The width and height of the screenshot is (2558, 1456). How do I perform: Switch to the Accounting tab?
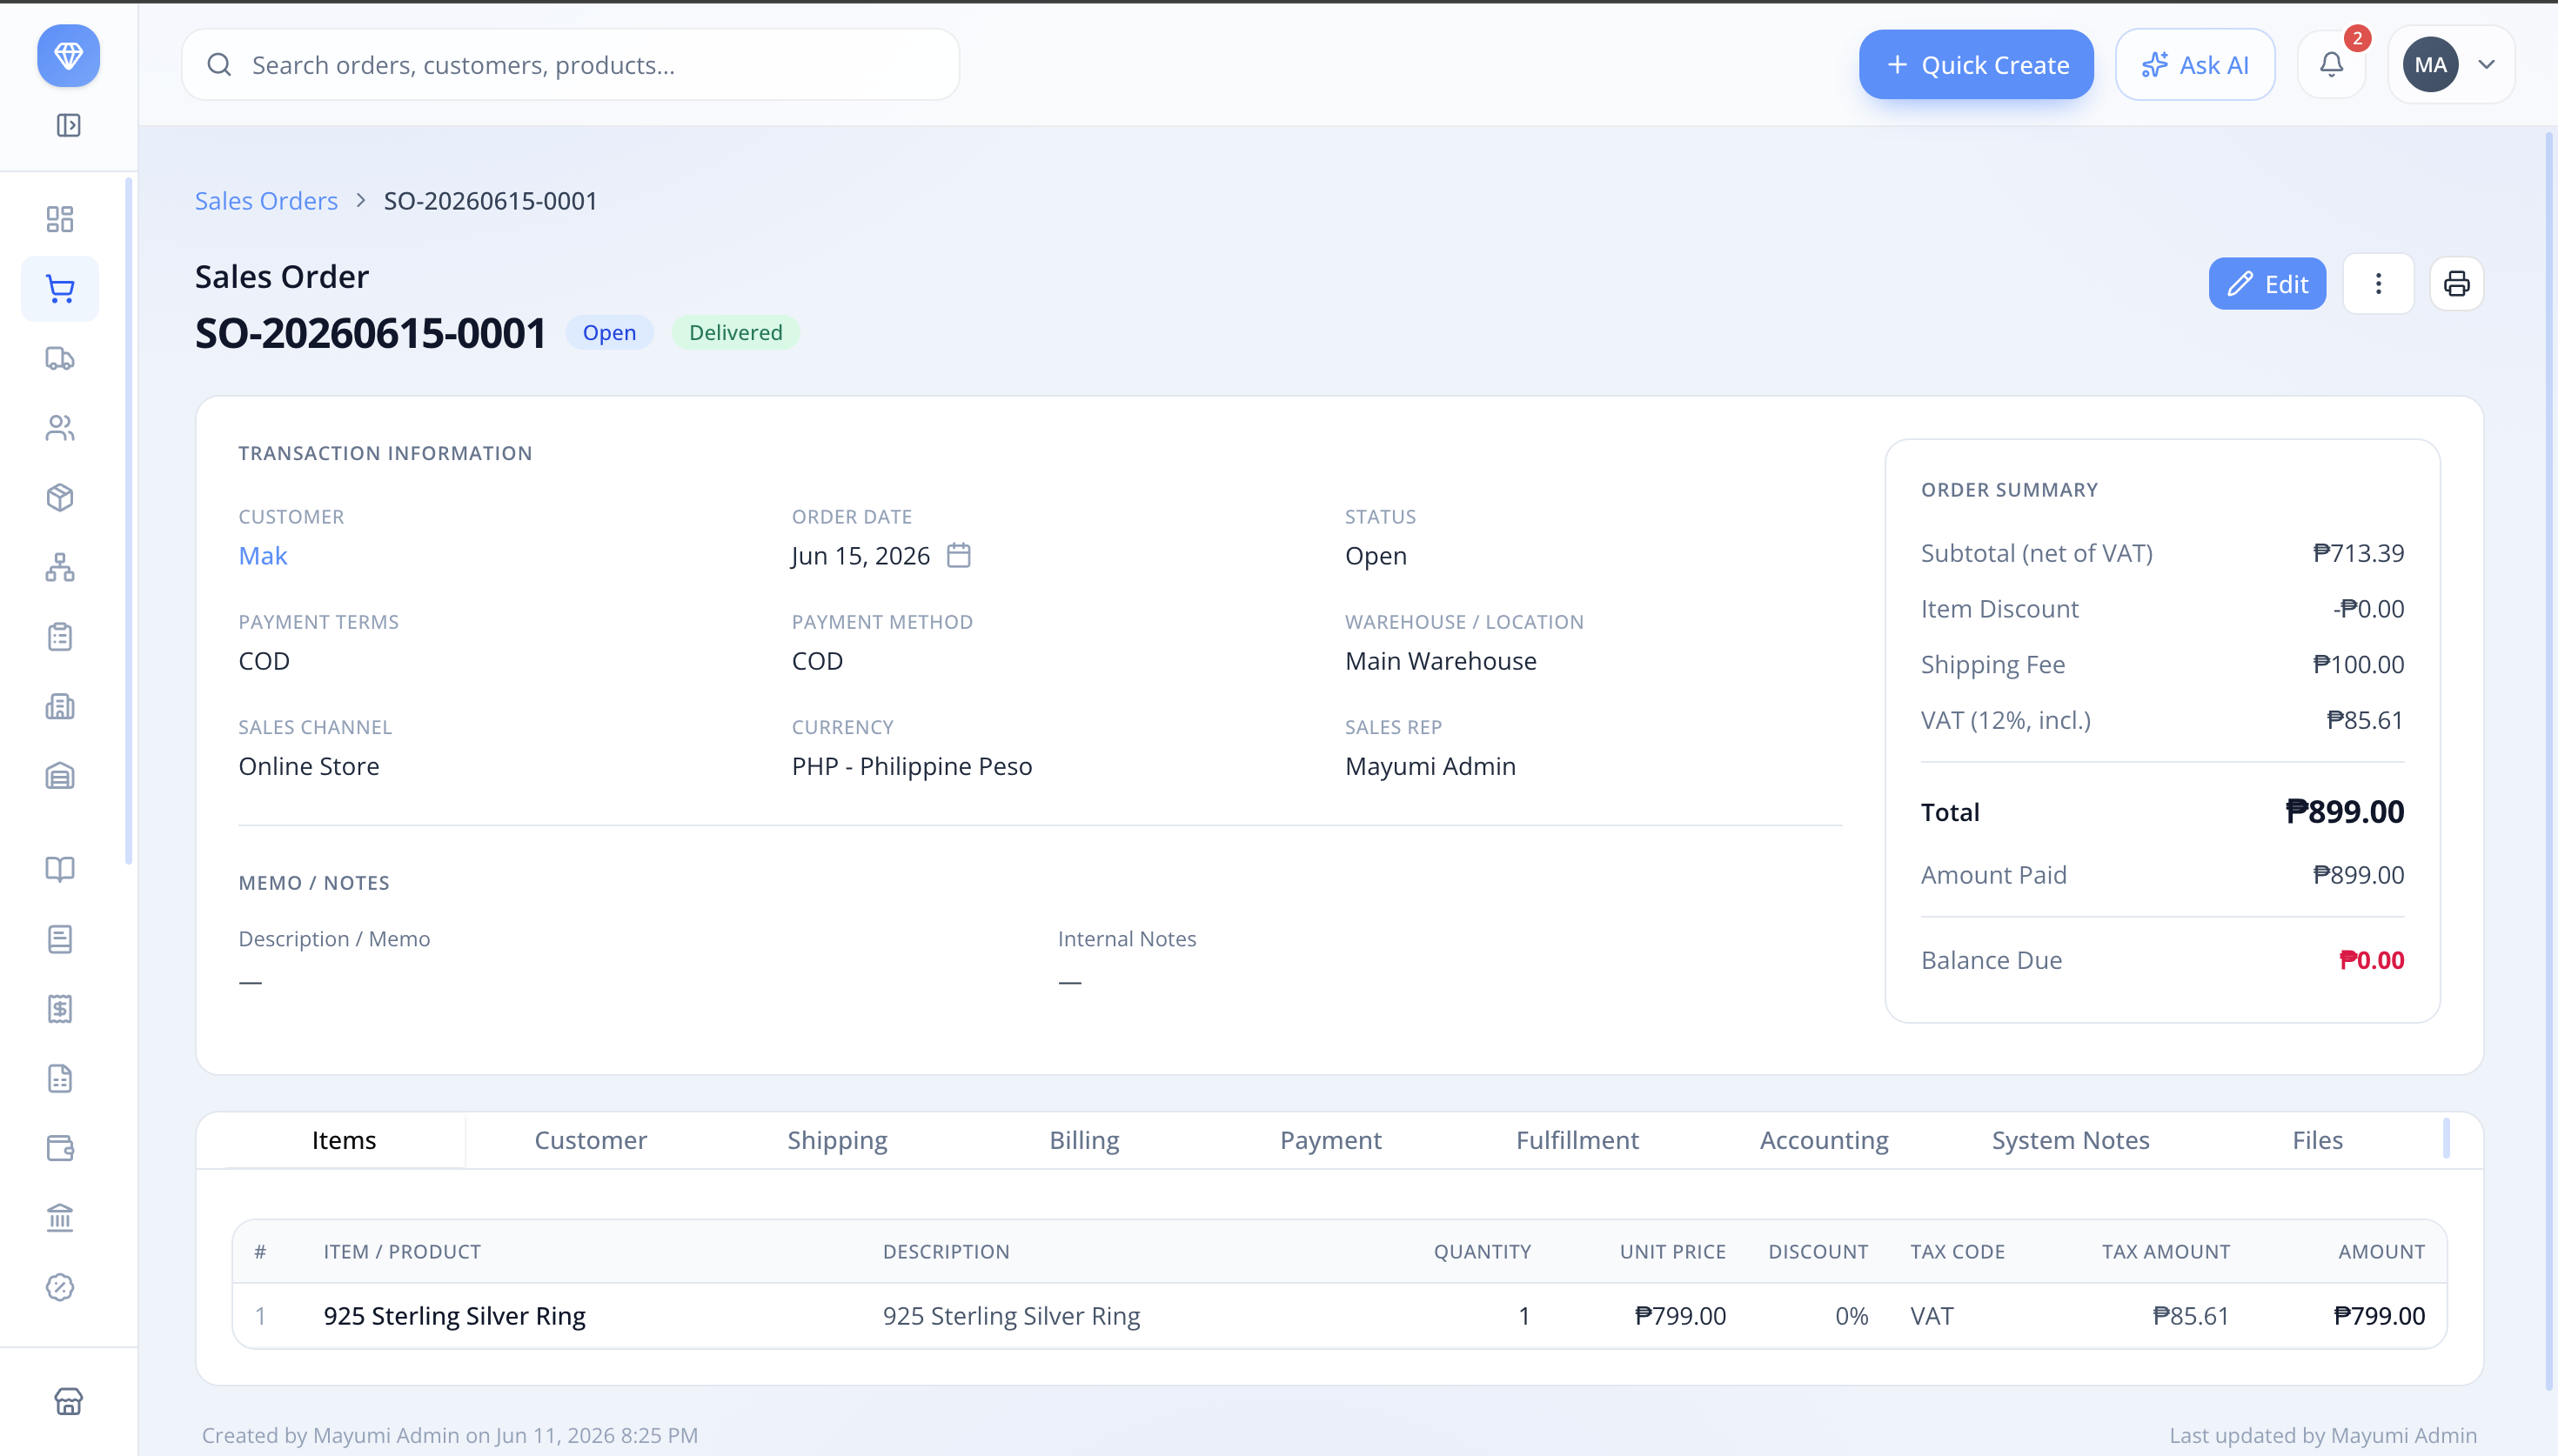pyautogui.click(x=1824, y=1140)
